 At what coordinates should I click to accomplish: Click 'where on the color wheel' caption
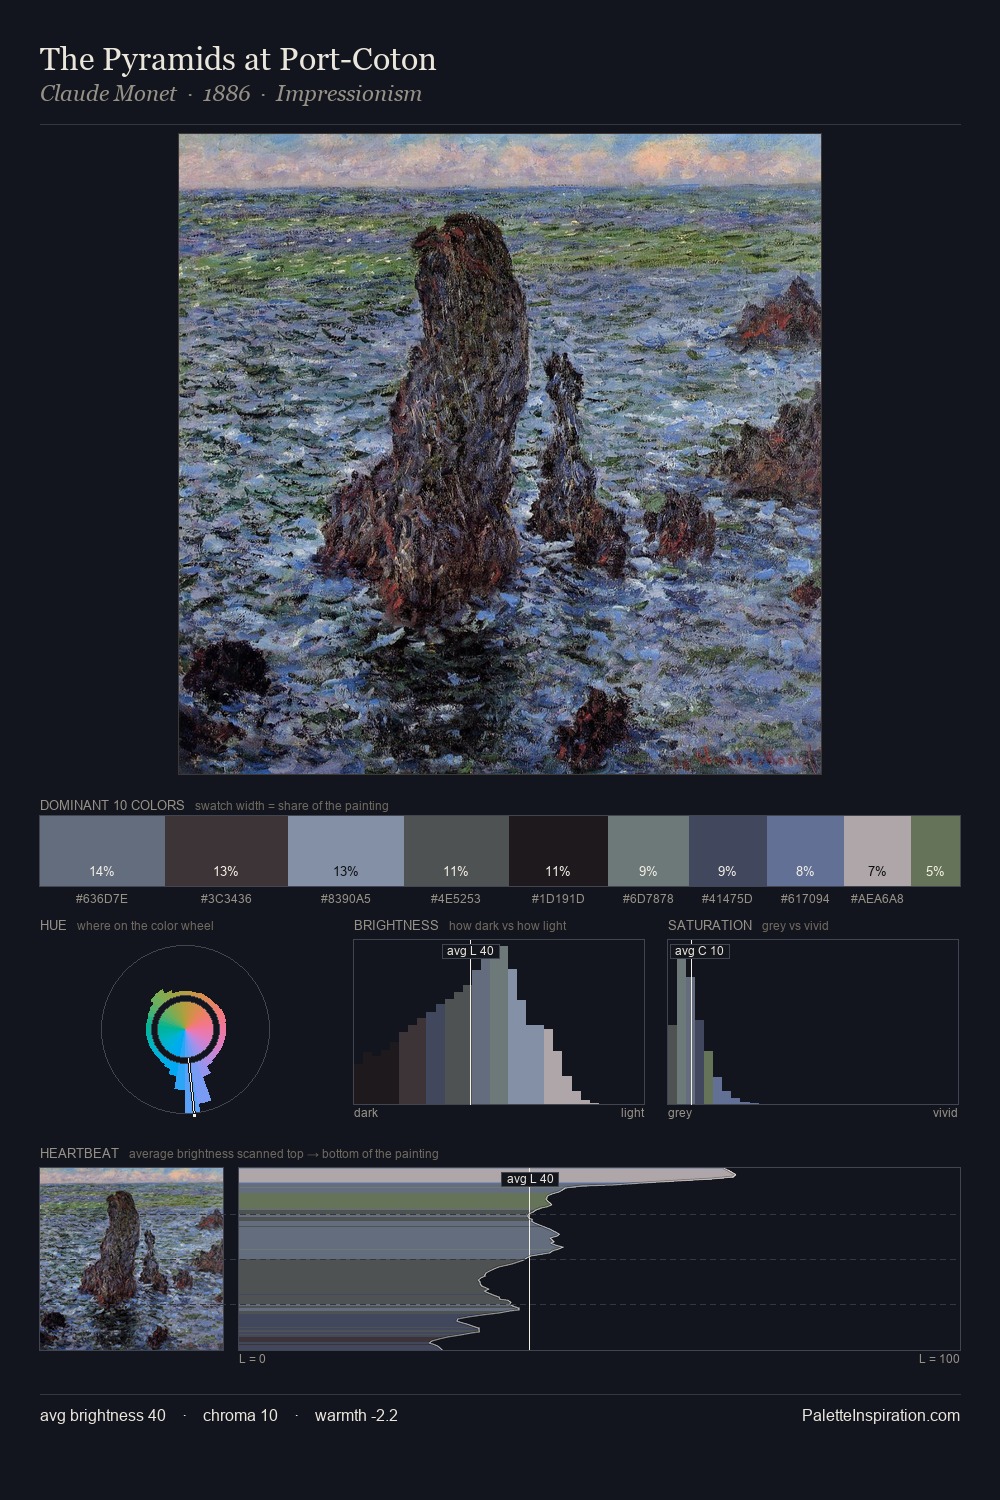click(x=145, y=926)
